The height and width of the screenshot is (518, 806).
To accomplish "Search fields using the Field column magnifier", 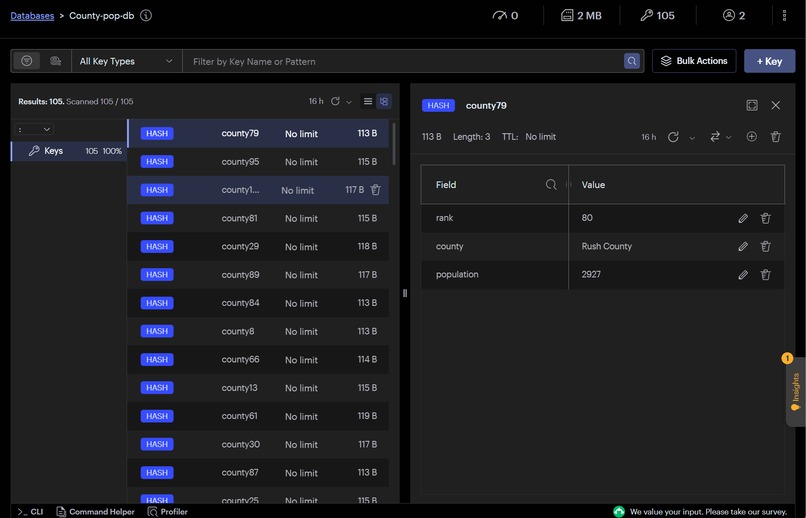I will [x=551, y=184].
